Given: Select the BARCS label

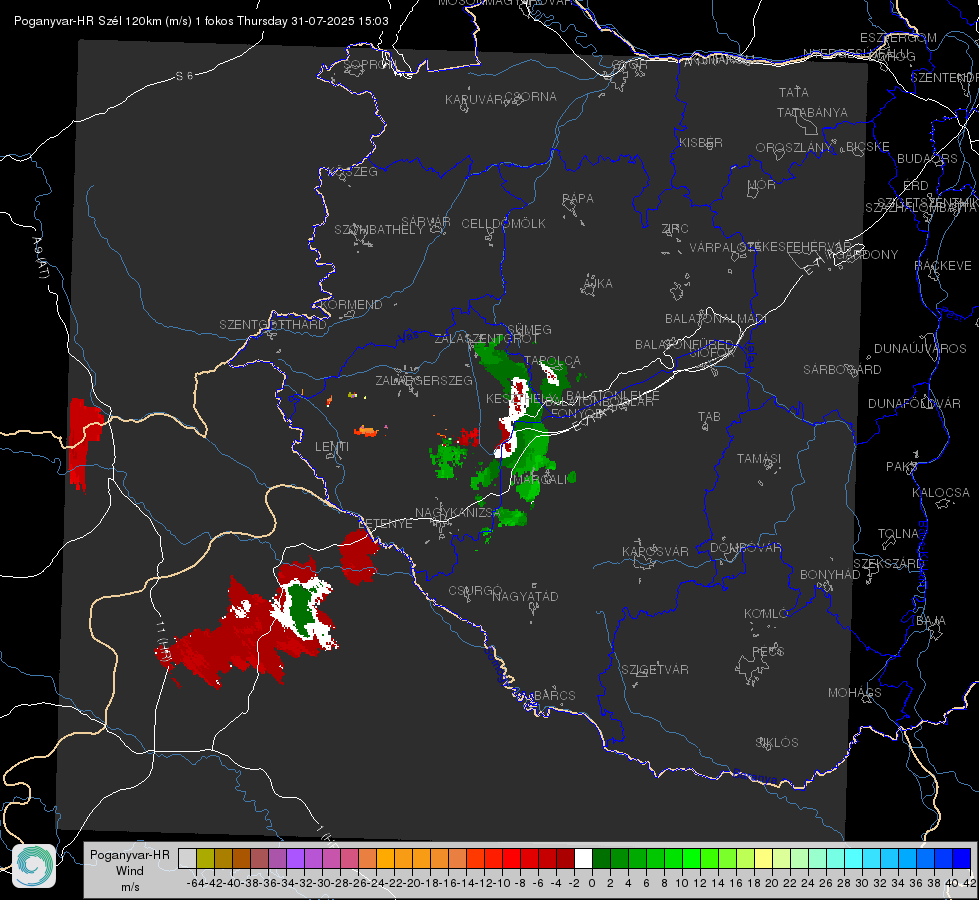Looking at the screenshot, I should coord(554,696).
